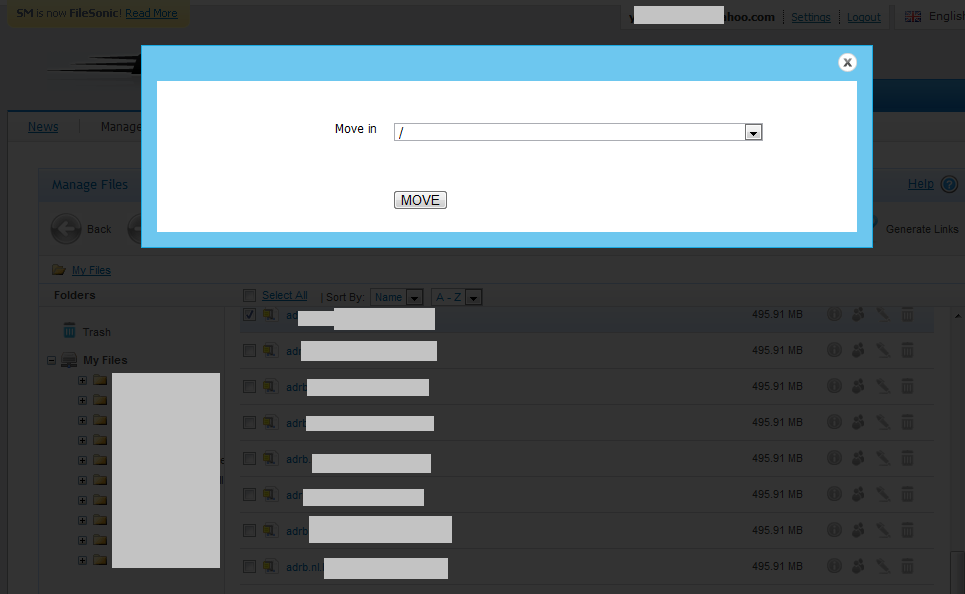965x594 pixels.
Task: Click the Select All link
Action: click(x=284, y=295)
